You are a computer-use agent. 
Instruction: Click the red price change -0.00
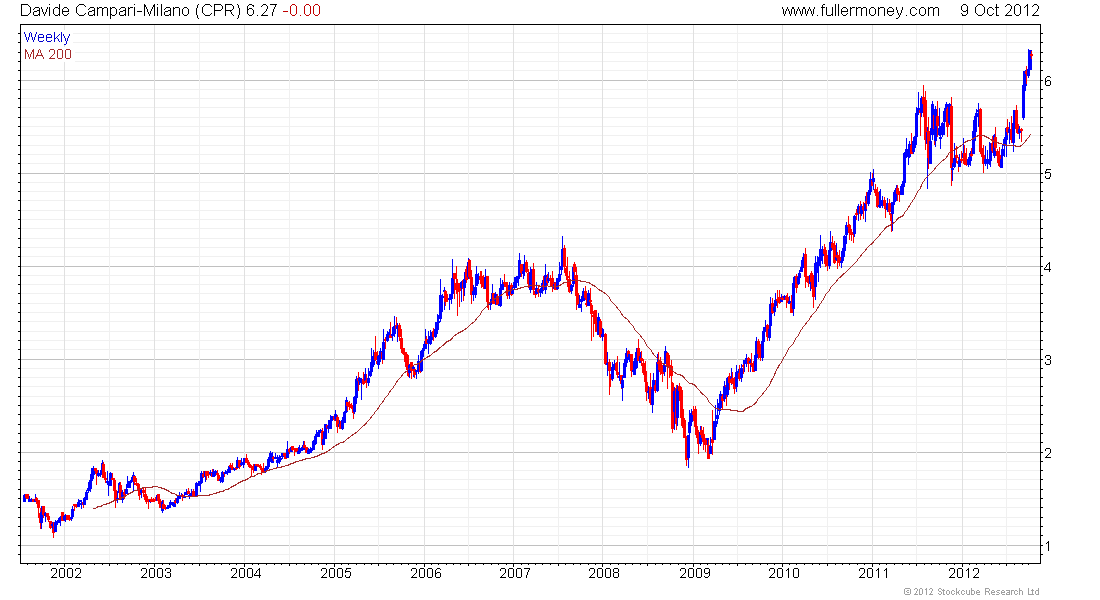click(302, 11)
